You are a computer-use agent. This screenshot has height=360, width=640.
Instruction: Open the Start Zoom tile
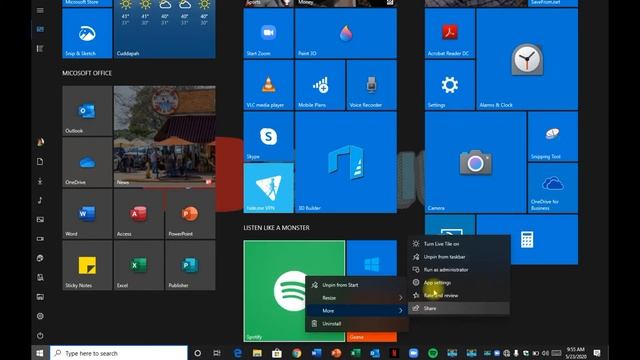[268, 33]
